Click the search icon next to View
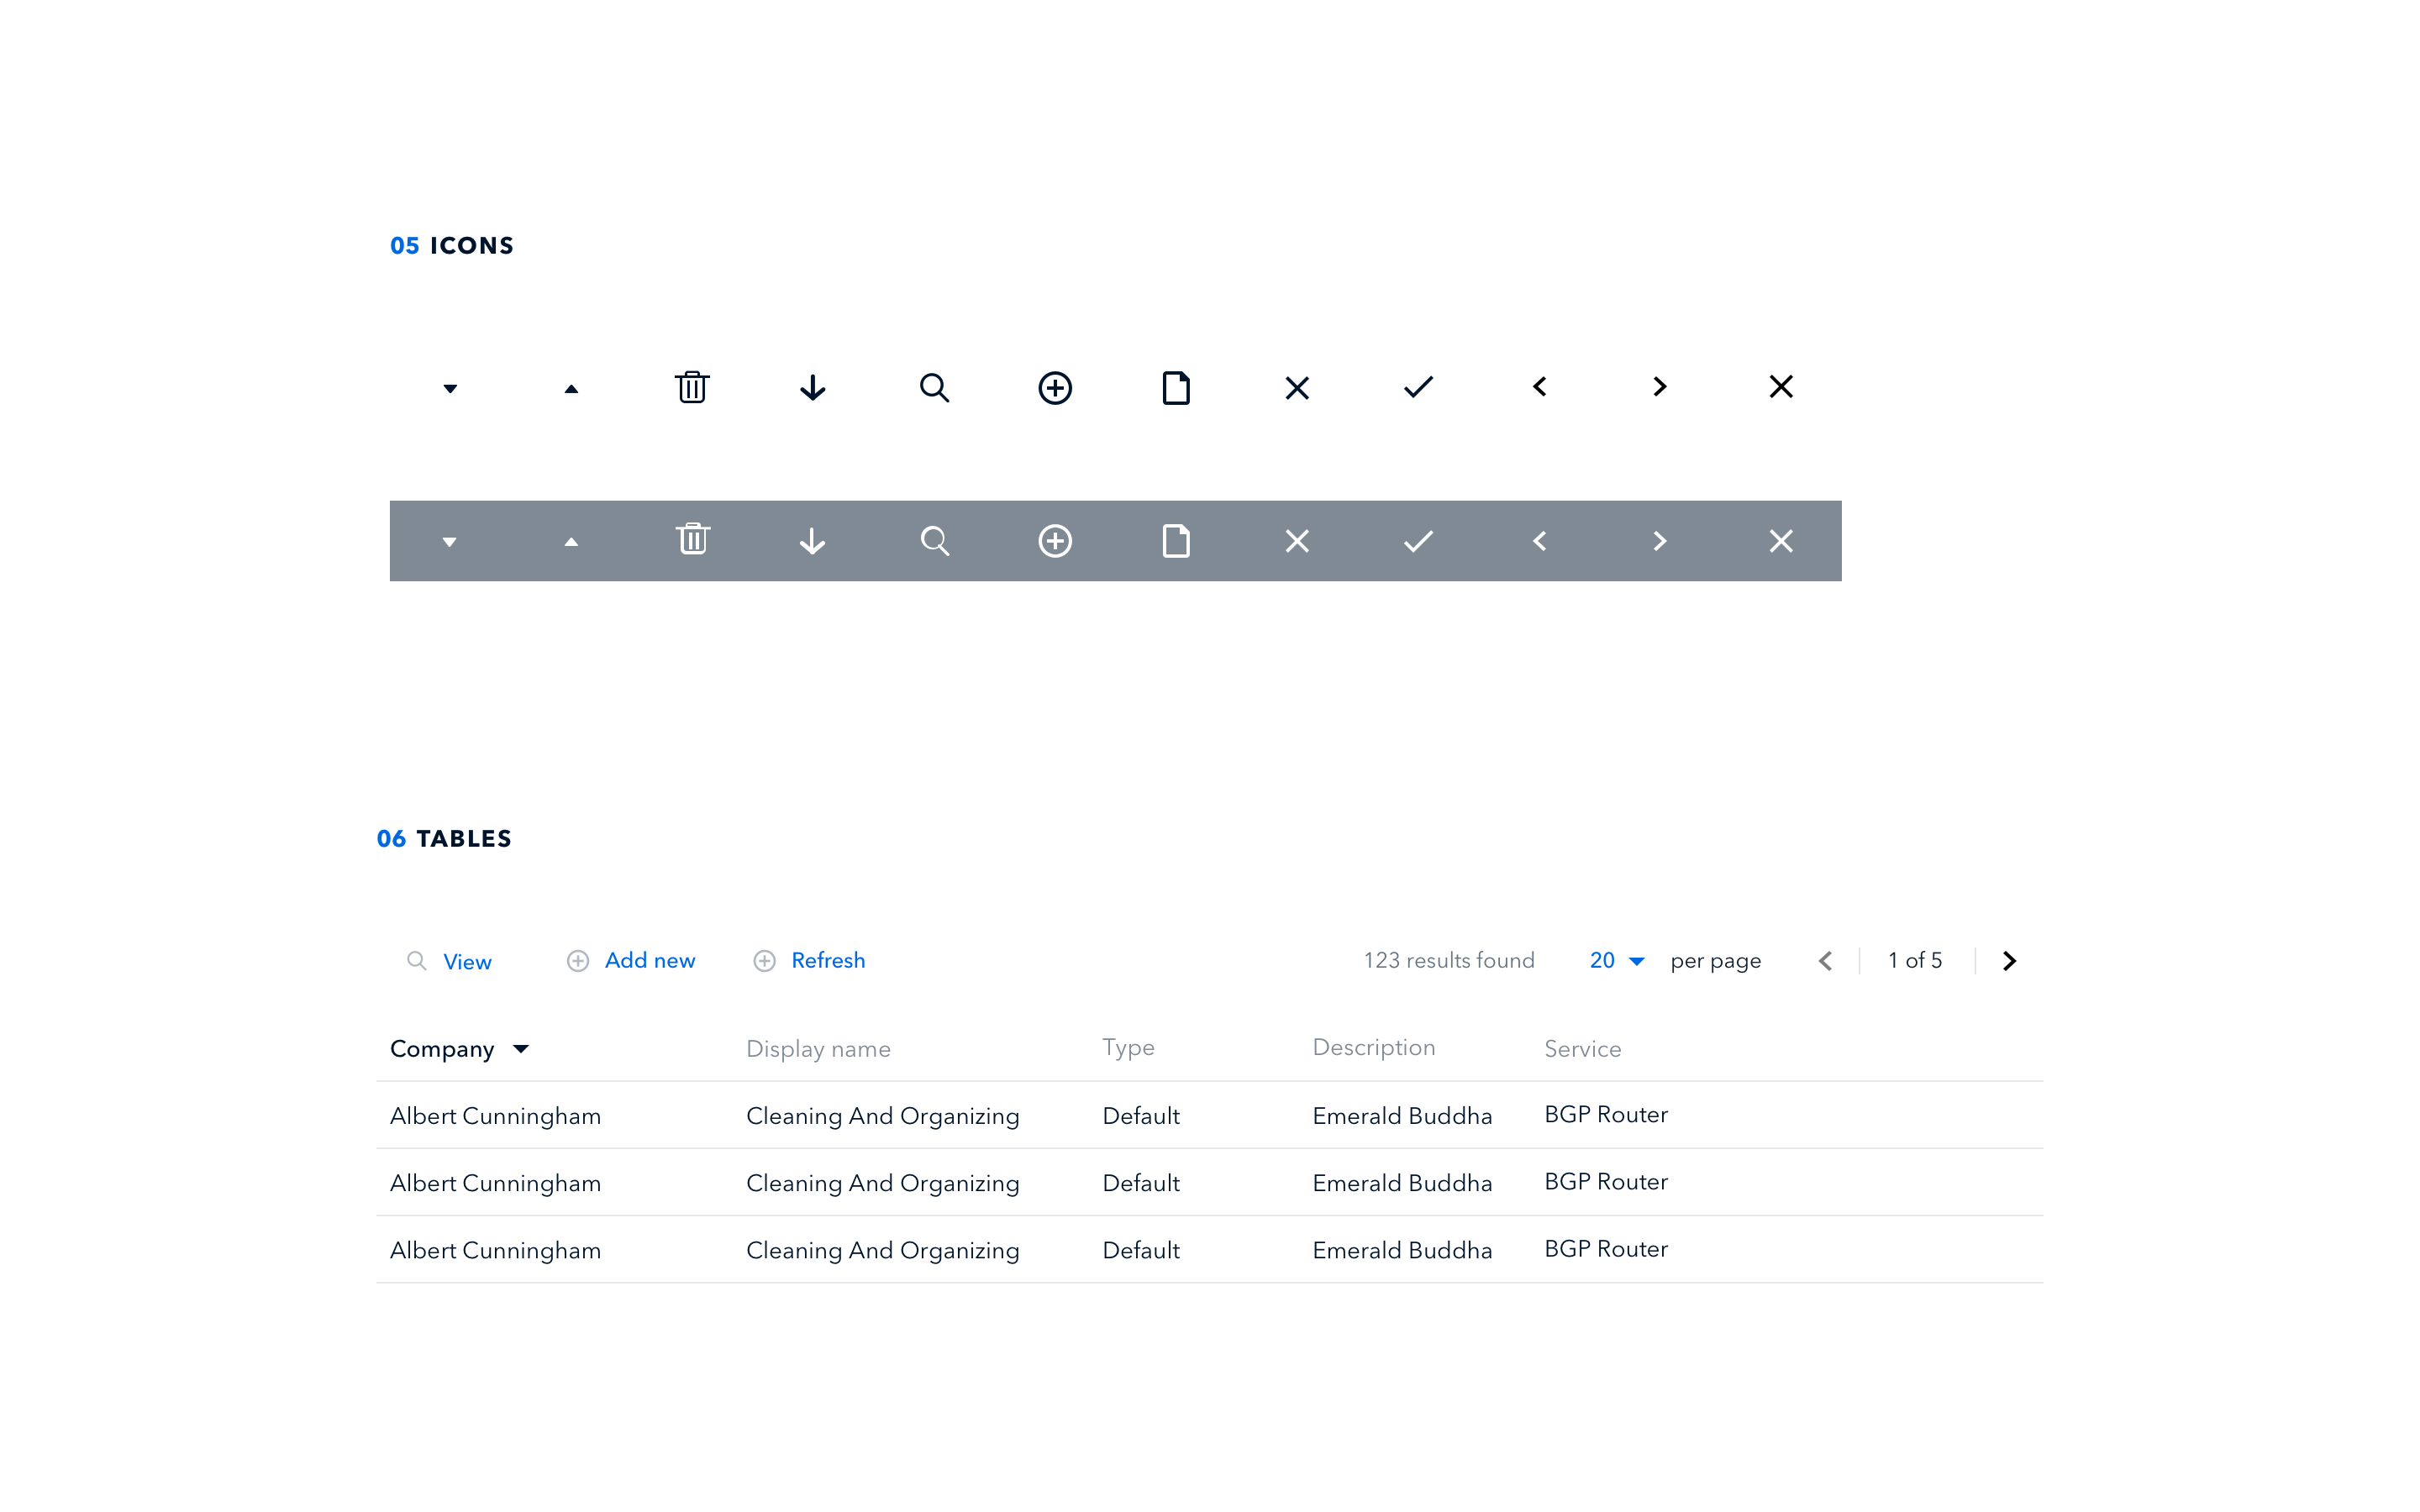This screenshot has width=2420, height=1512. 417,962
